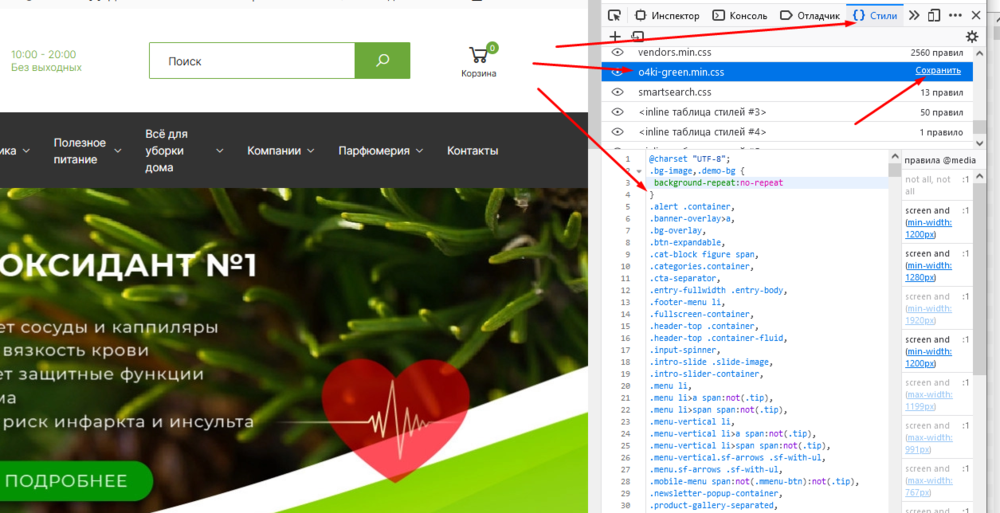This screenshot has height=513, width=1000.
Task: Switch to the Инспектор tab
Action: (667, 15)
